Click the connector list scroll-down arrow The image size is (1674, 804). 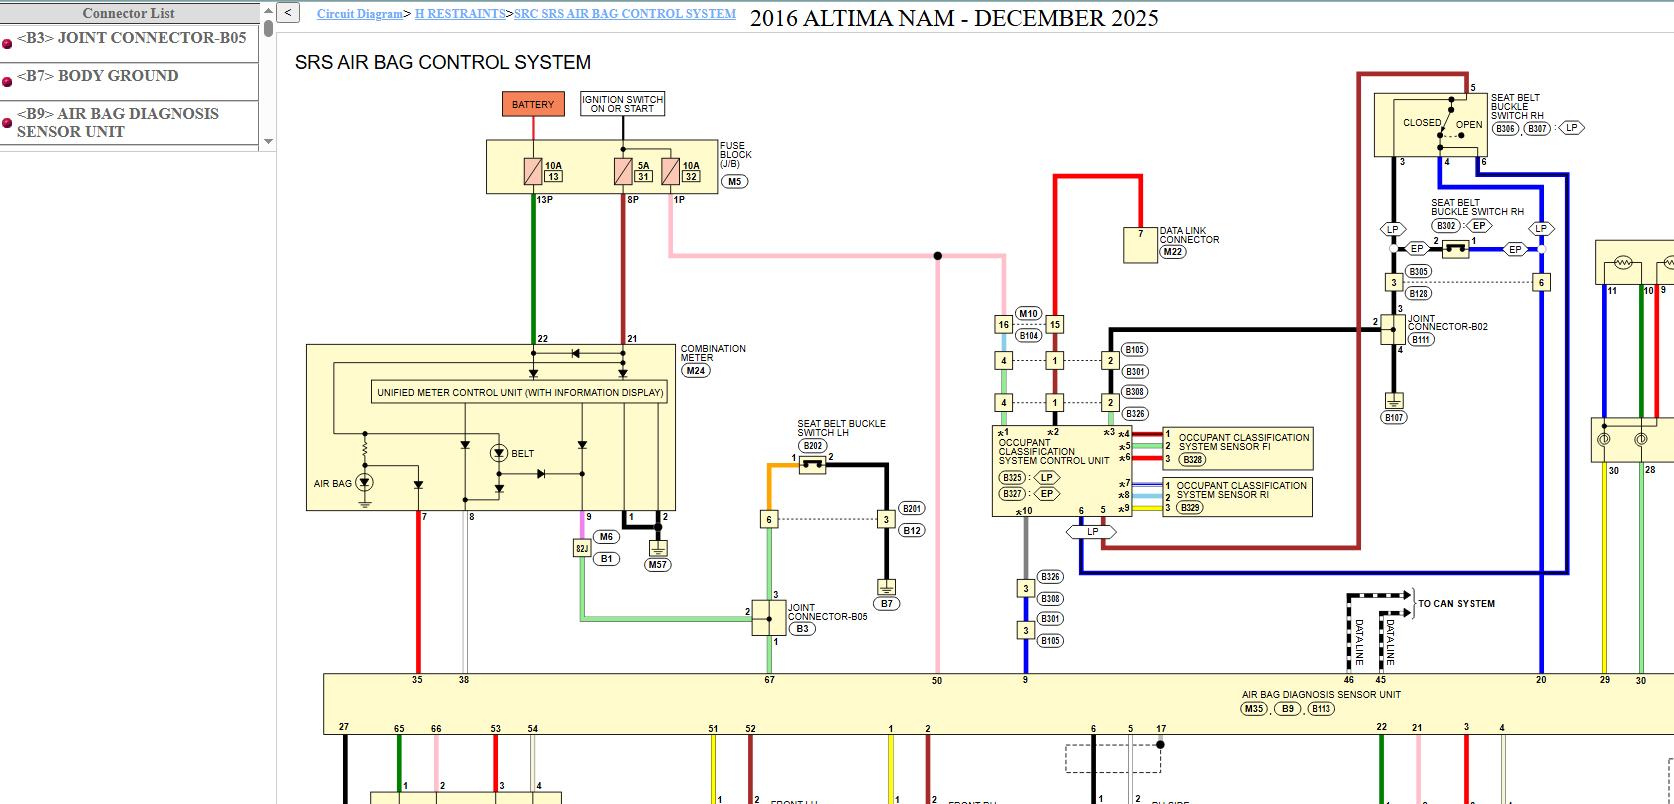point(268,142)
